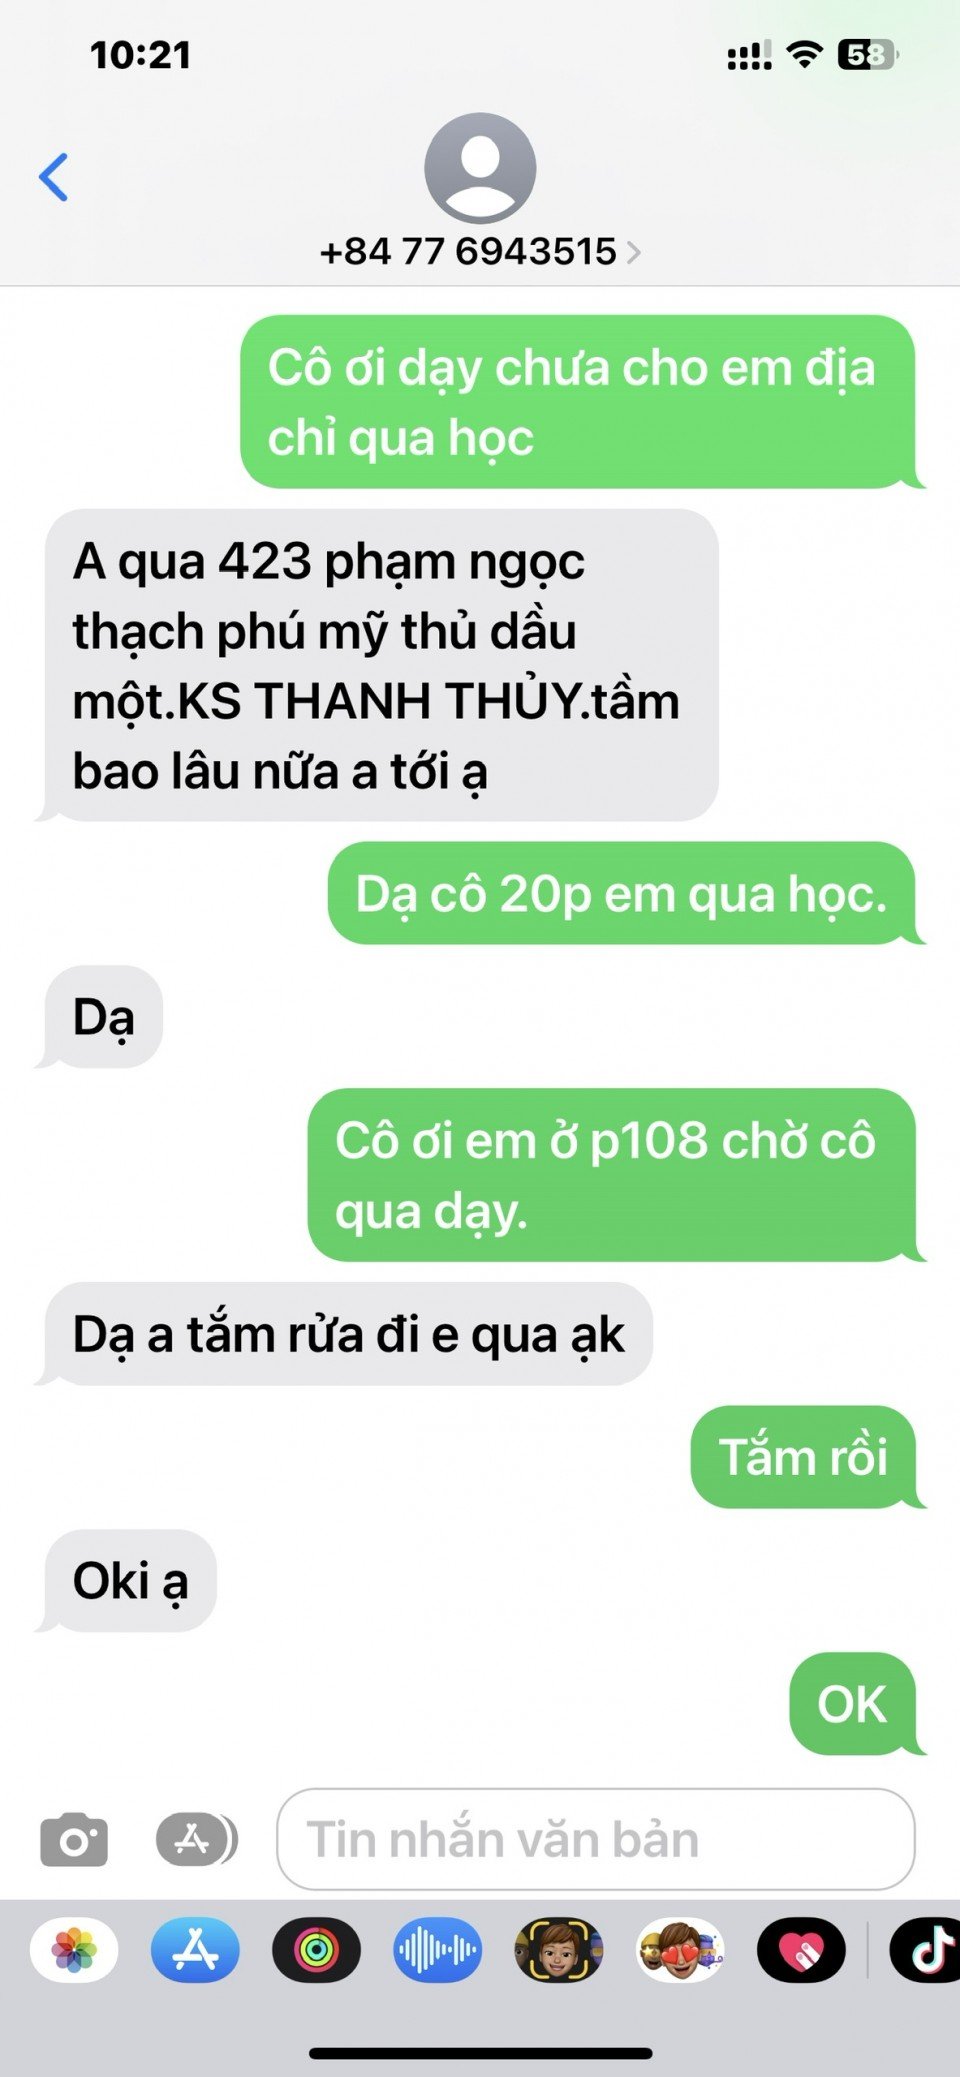The image size is (960, 2077).
Task: Open the camera icon beside the text field
Action: coord(74,1839)
